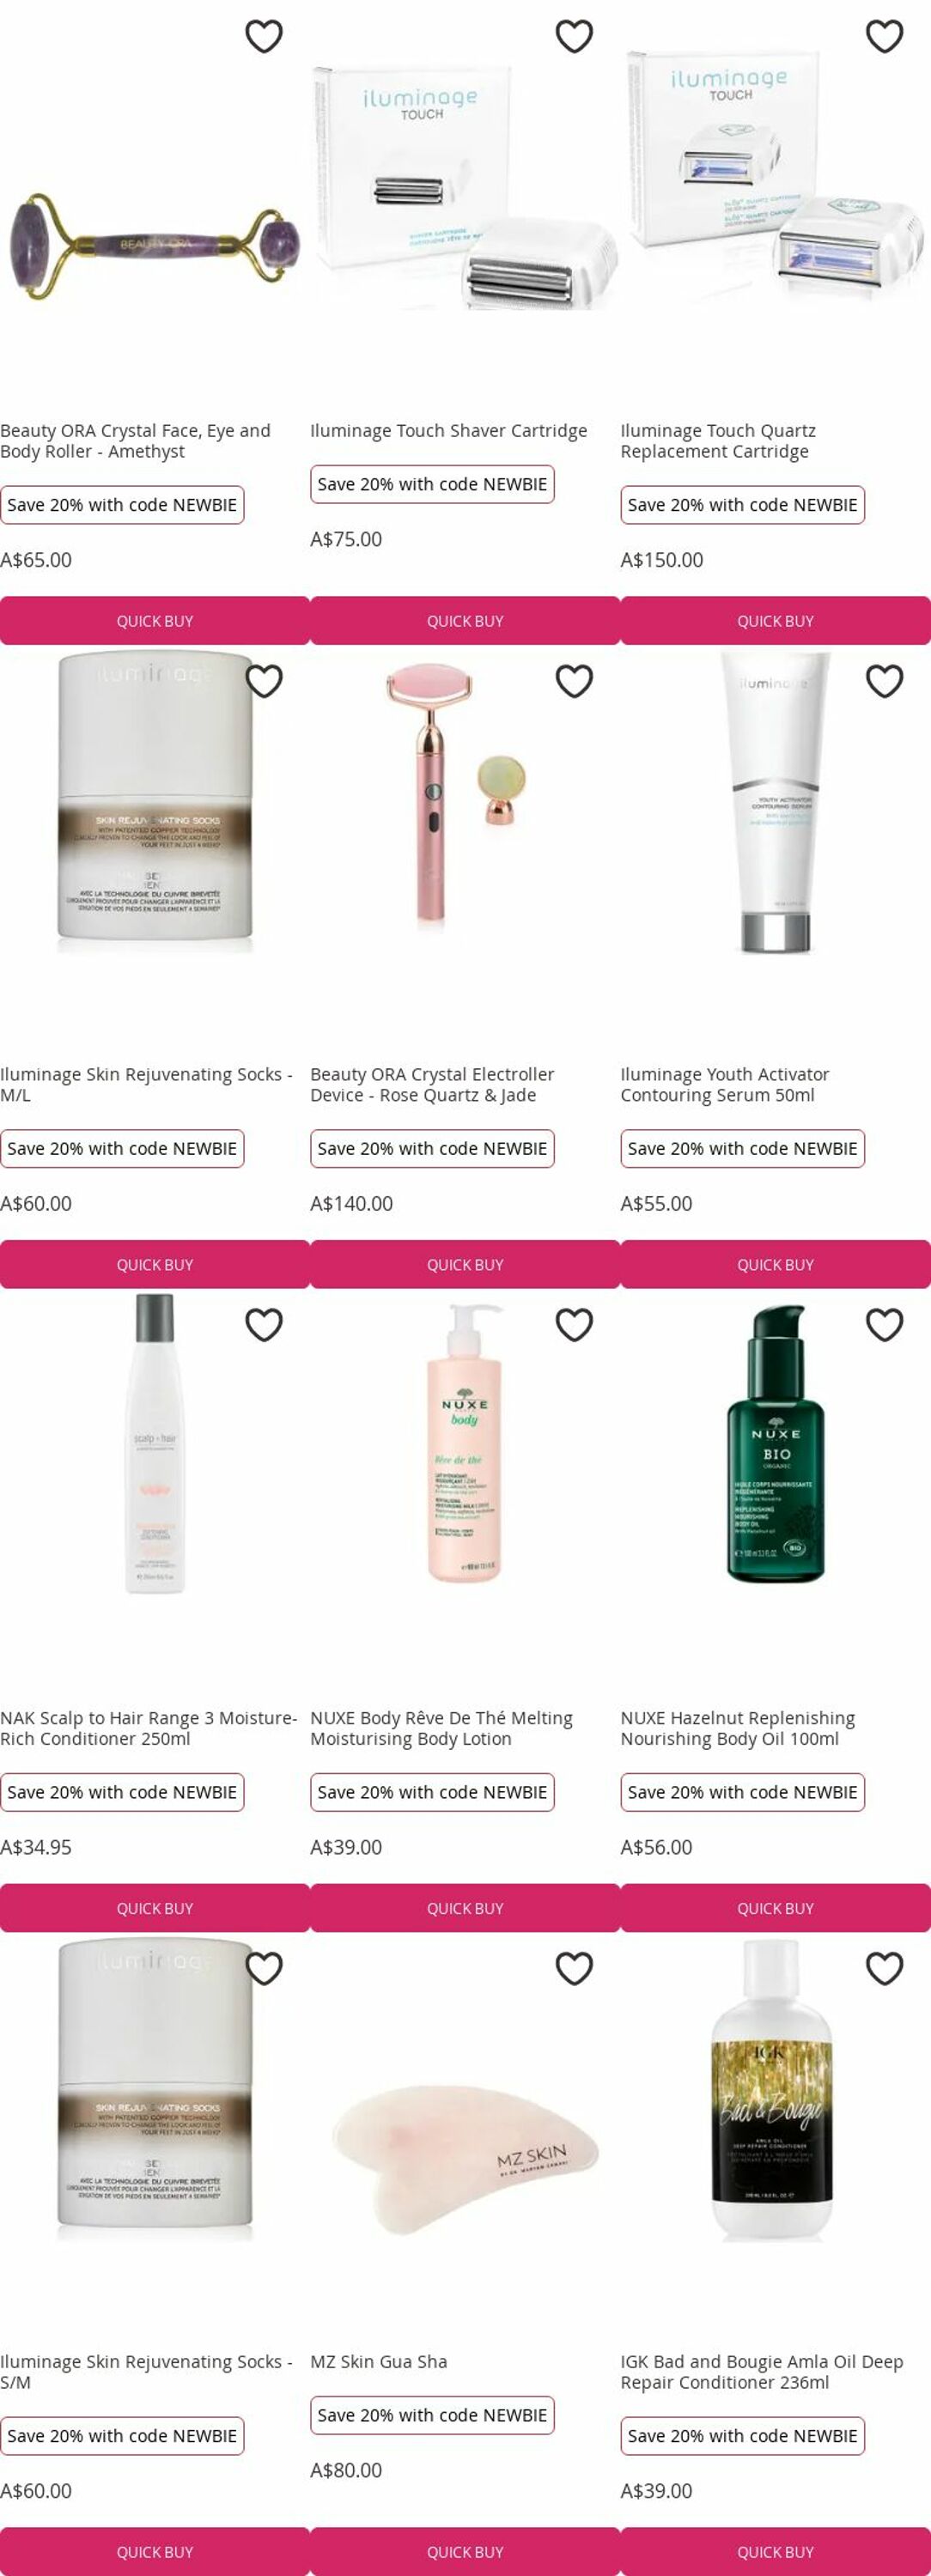931x2576 pixels.
Task: Add MZ Skin Gua Sha to wishlist
Action: point(574,1969)
